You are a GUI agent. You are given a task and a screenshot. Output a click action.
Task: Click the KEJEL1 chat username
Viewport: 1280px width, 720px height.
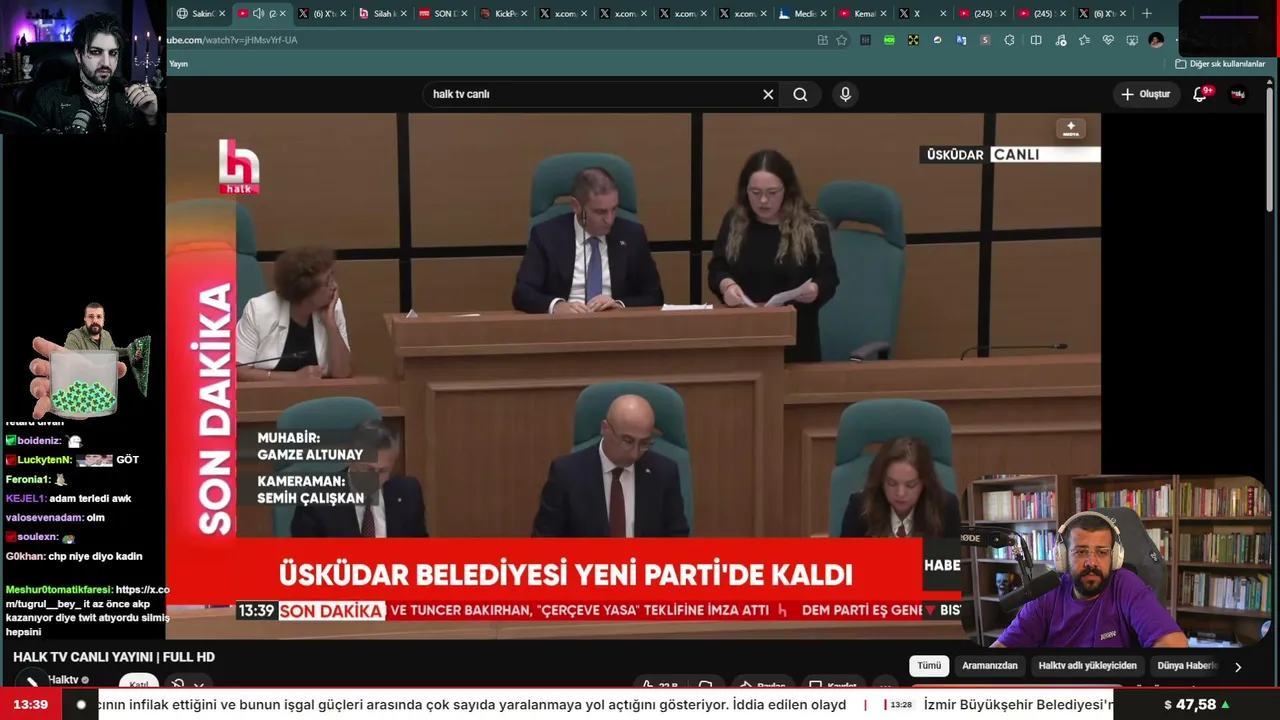(26, 498)
